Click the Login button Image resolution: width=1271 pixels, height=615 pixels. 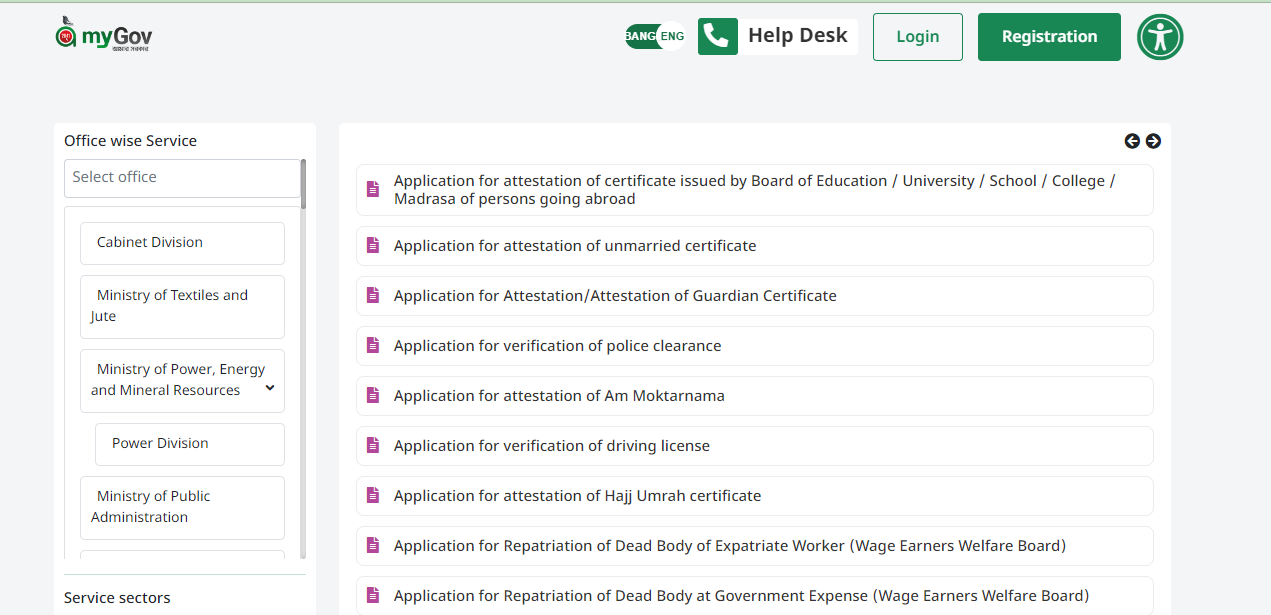point(917,36)
